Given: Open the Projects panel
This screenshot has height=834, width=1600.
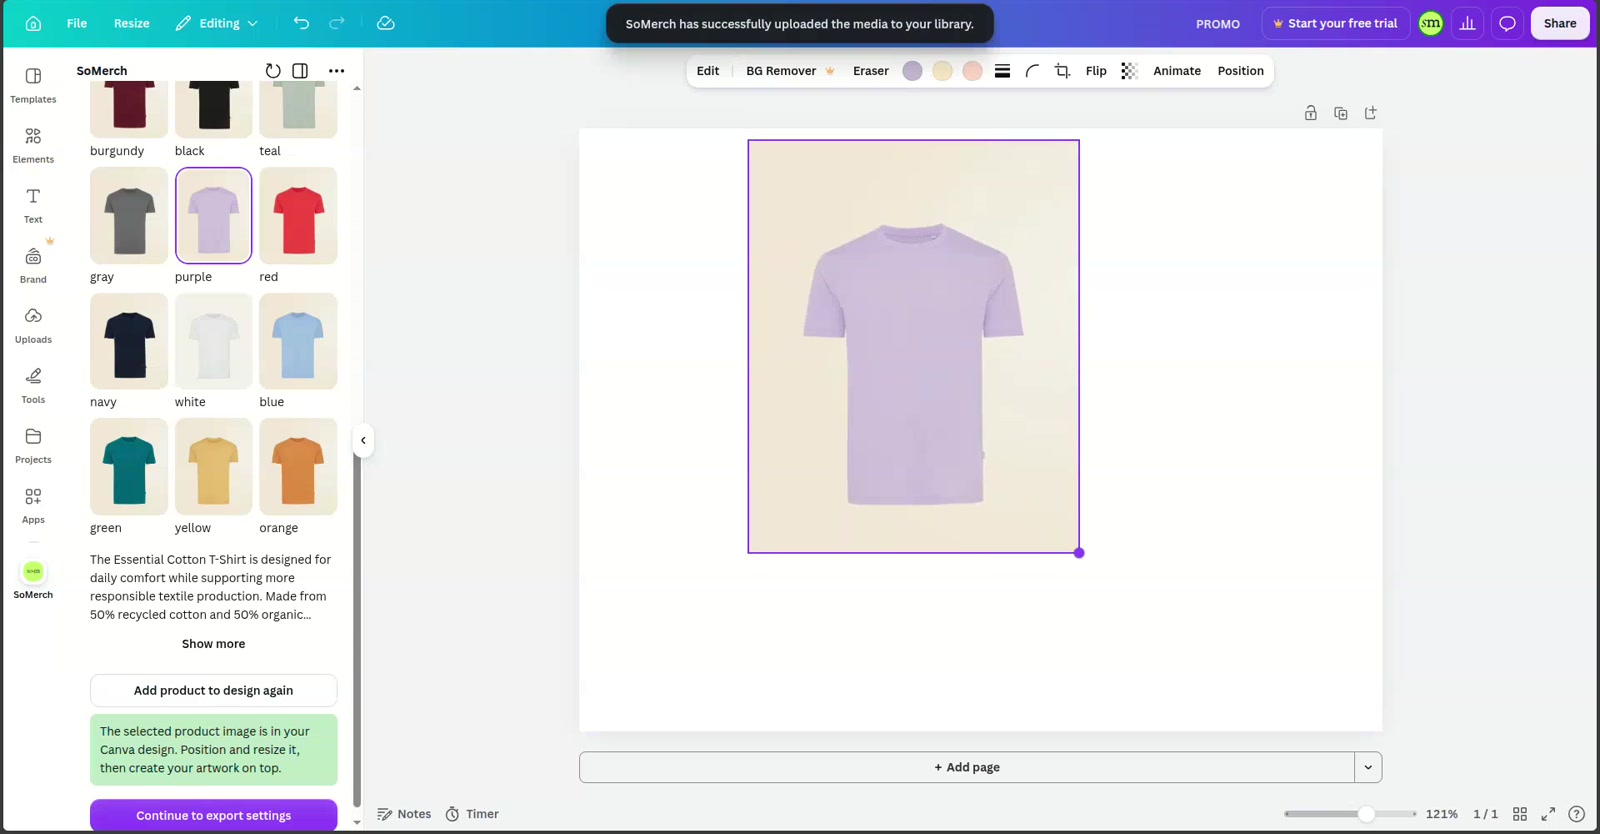Looking at the screenshot, I should click(33, 445).
